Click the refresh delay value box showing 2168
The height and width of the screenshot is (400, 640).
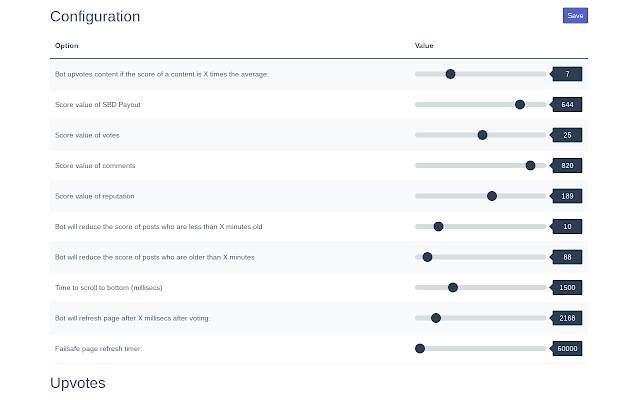pos(567,318)
